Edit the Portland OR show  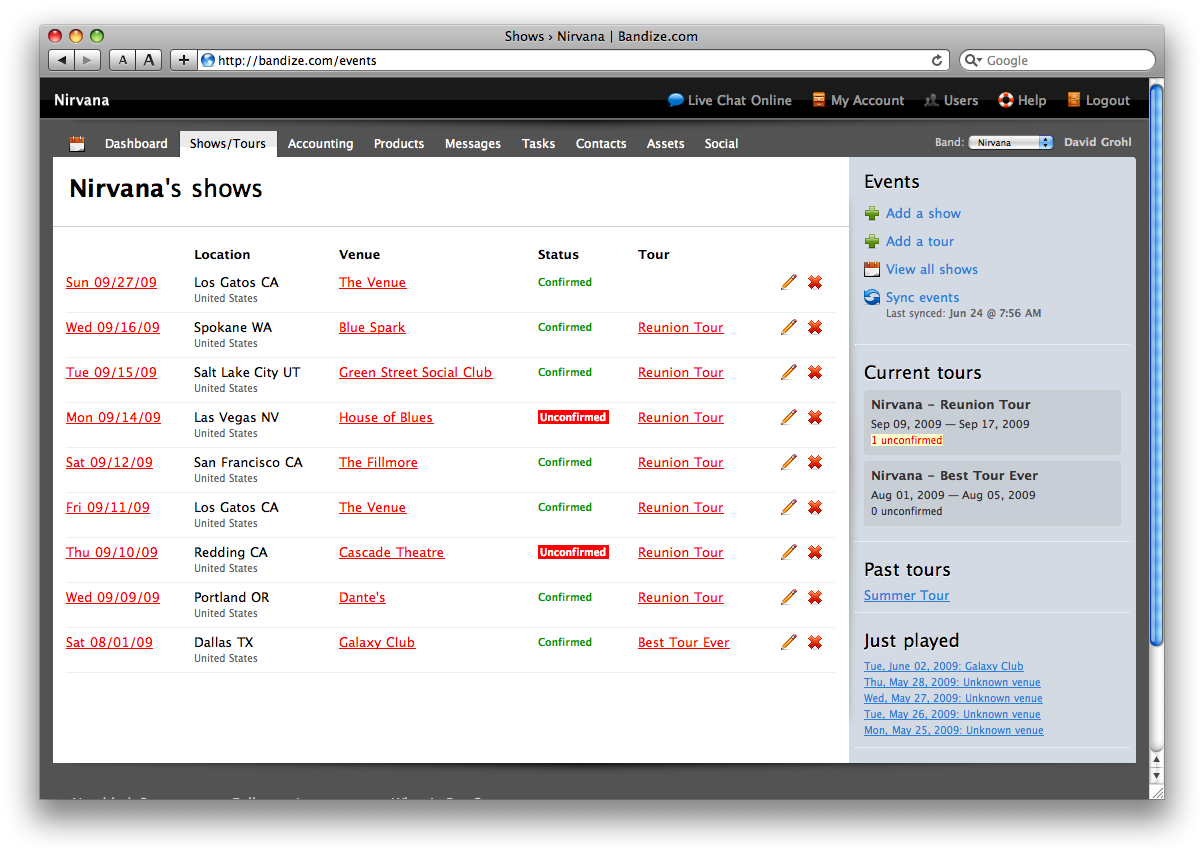pos(789,597)
